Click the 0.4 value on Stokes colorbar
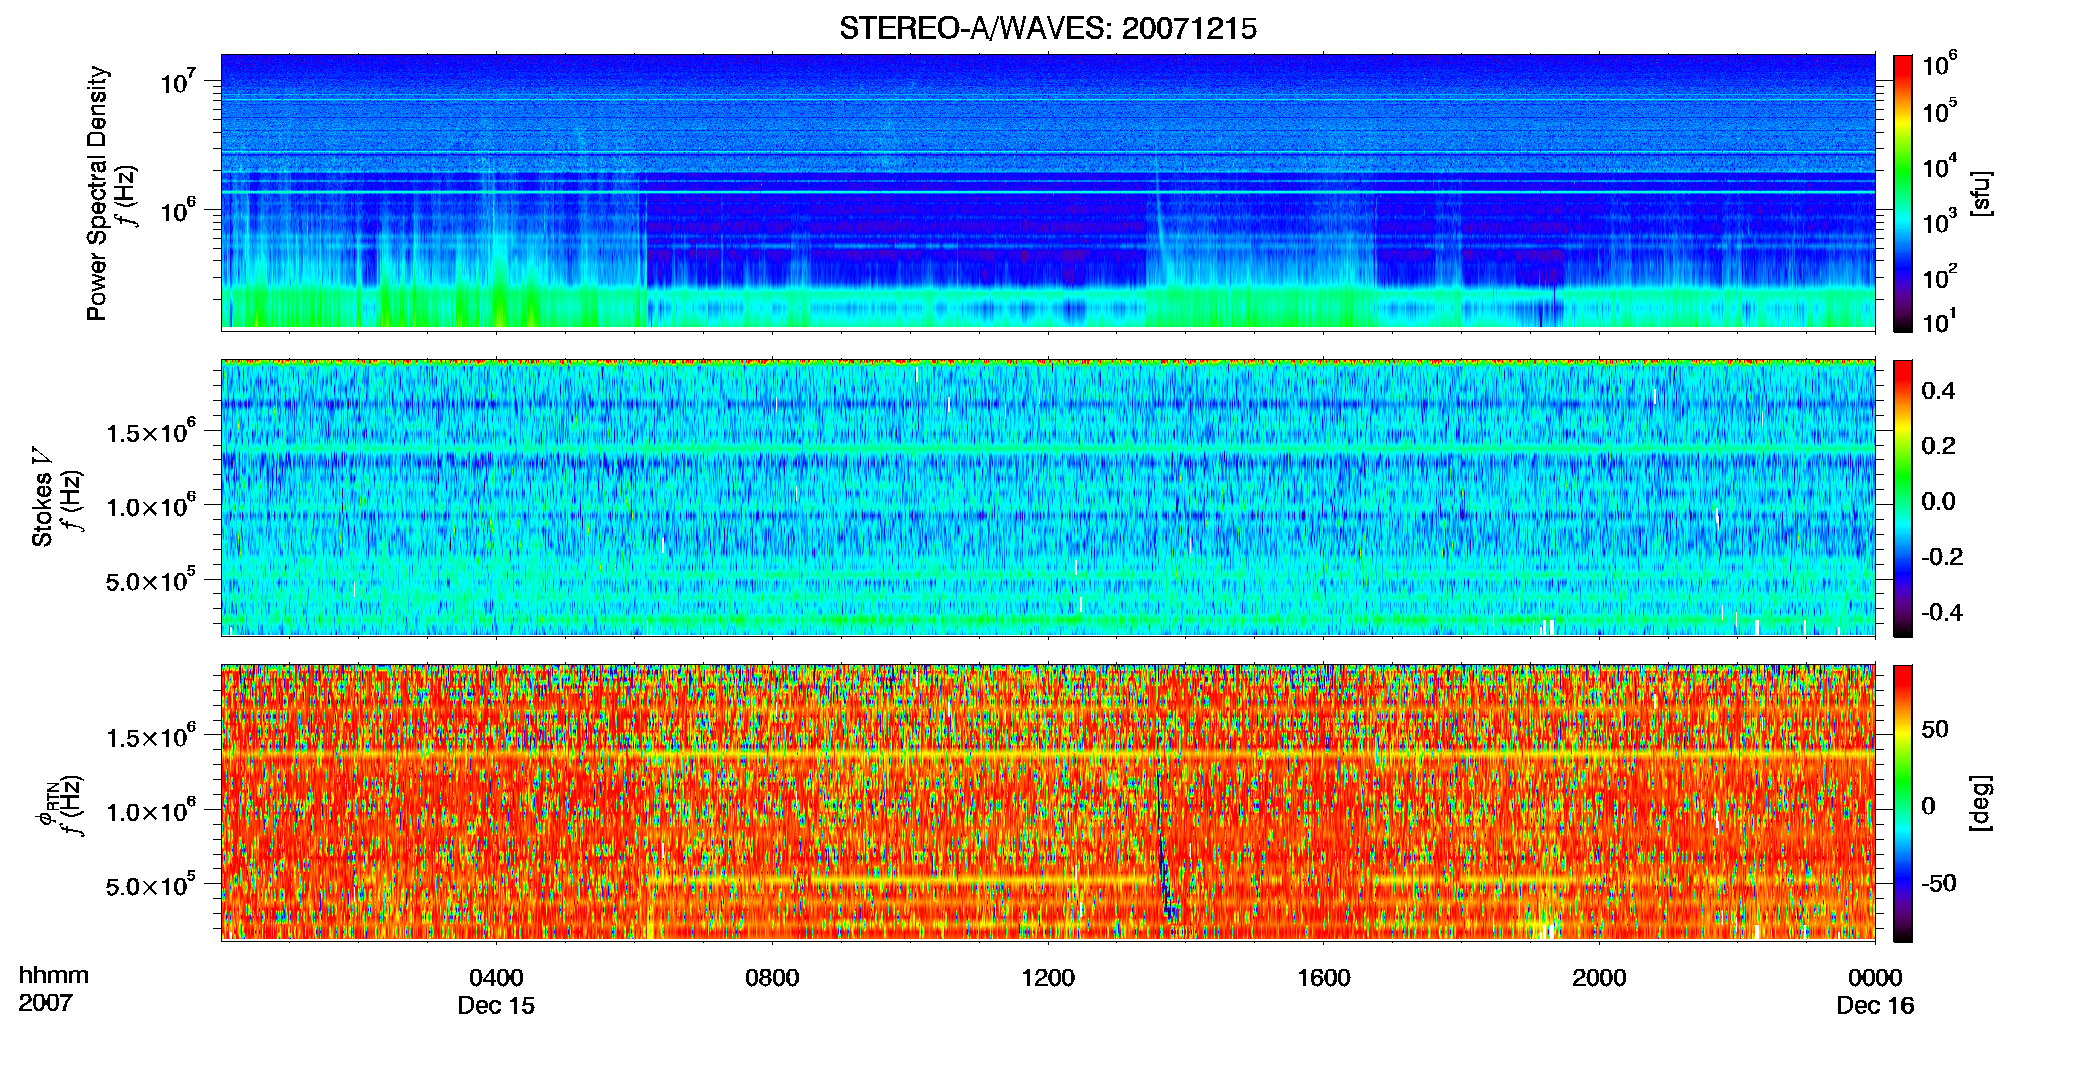Image resolution: width=2096 pixels, height=1080 pixels. click(x=1938, y=391)
